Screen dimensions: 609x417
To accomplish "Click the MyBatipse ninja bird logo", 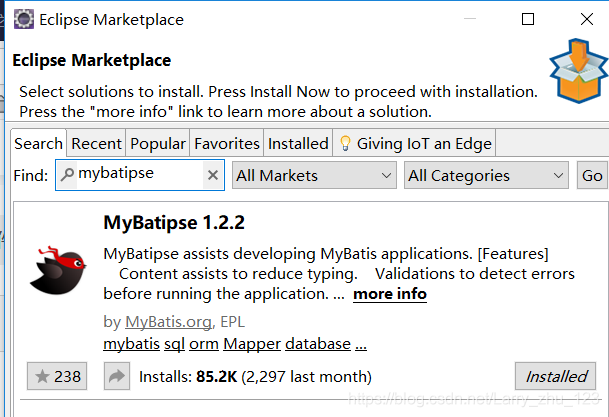I will point(58,270).
